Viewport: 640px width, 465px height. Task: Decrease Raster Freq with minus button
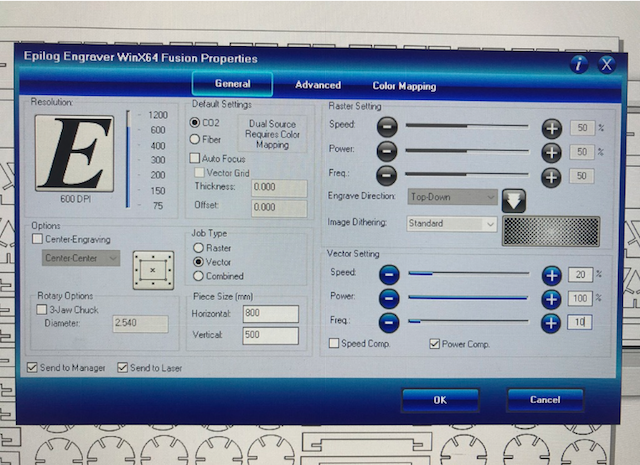tap(387, 176)
